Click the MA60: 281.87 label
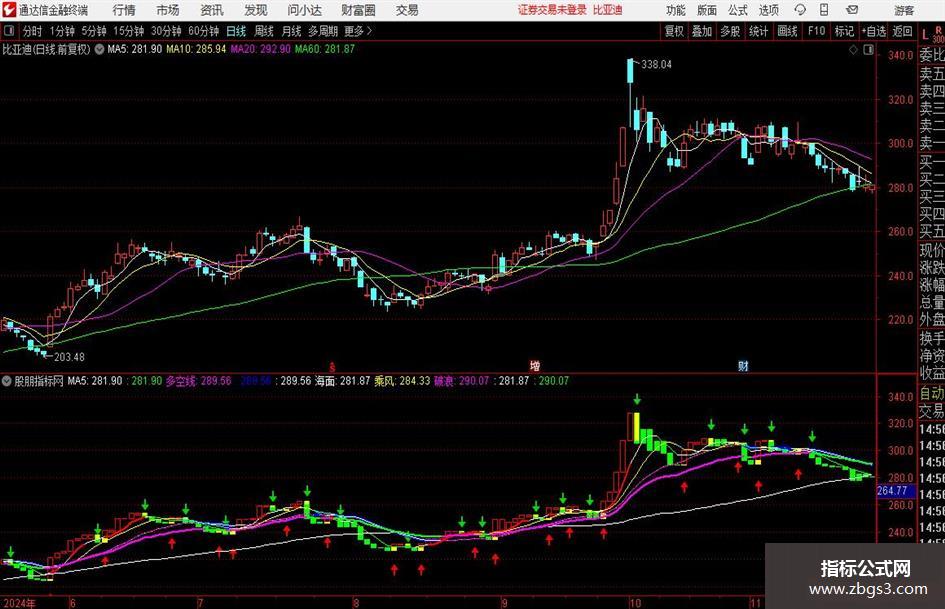945x609 pixels. pyautogui.click(x=325, y=49)
